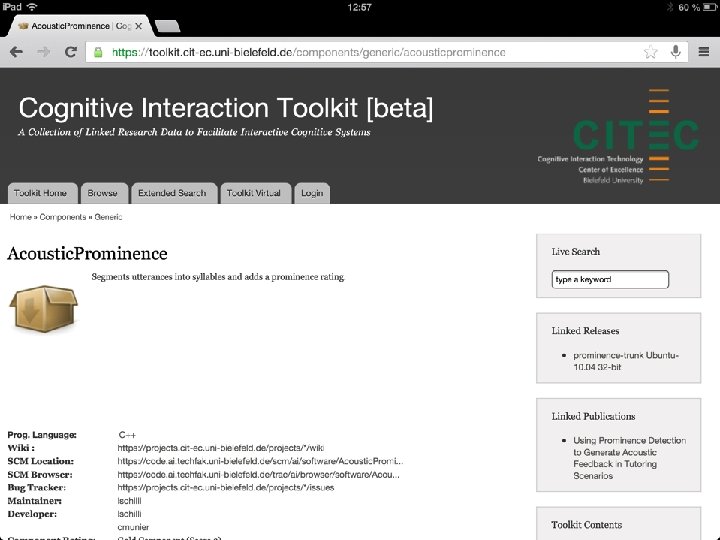This screenshot has height=540, width=720.
Task: Click the Toolkit Contents heading
Action: click(586, 524)
